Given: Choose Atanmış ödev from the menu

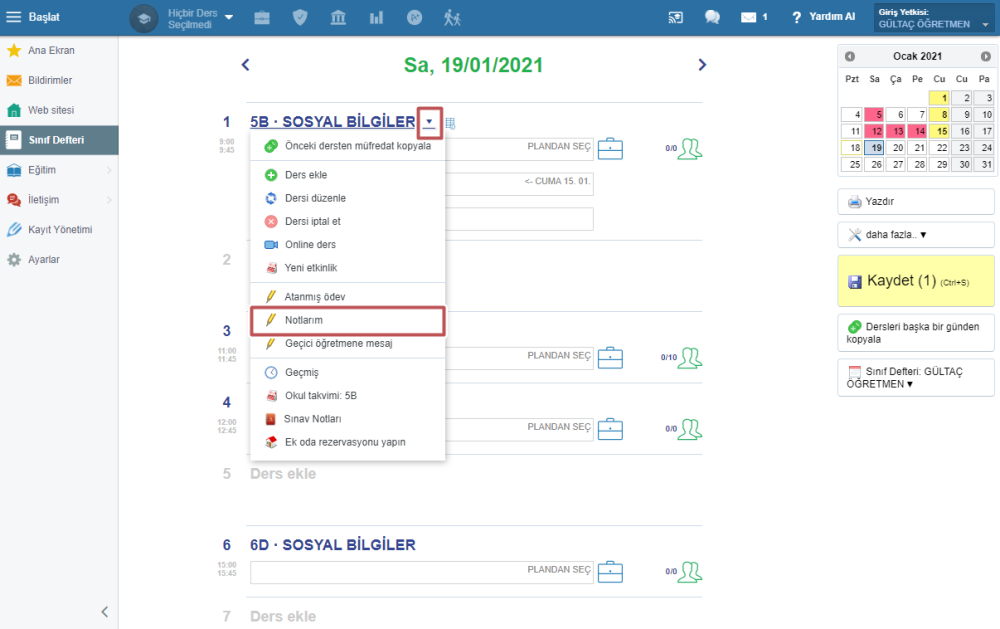Looking at the screenshot, I should (348, 297).
